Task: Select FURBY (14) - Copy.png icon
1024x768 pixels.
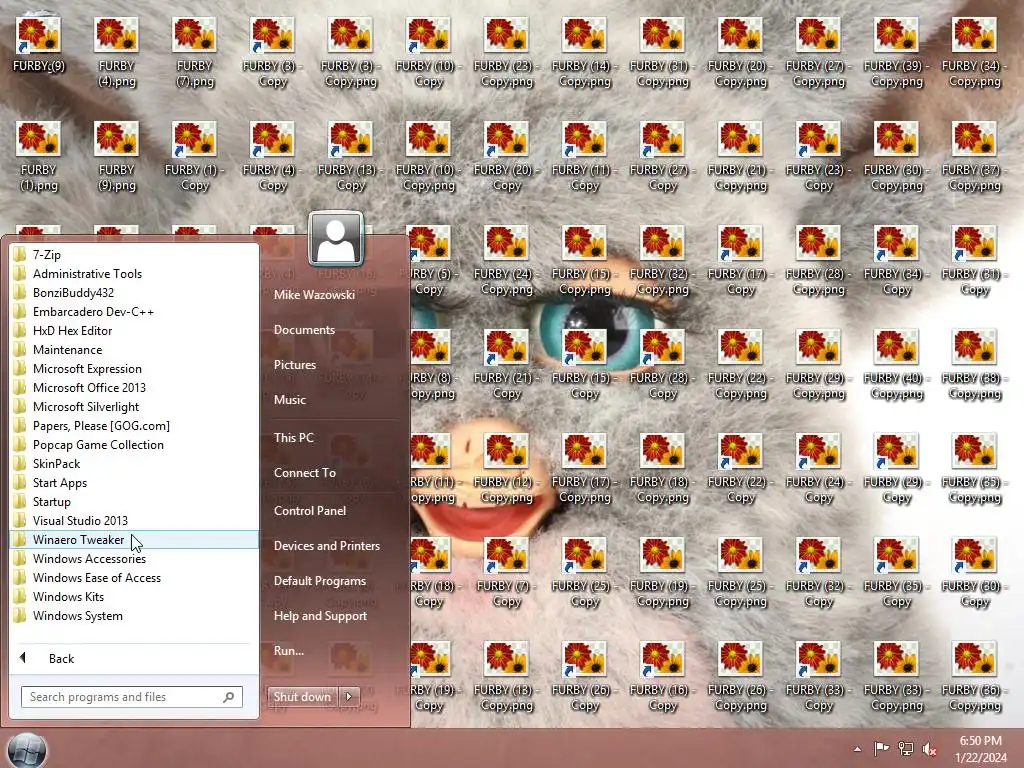Action: tap(584, 52)
